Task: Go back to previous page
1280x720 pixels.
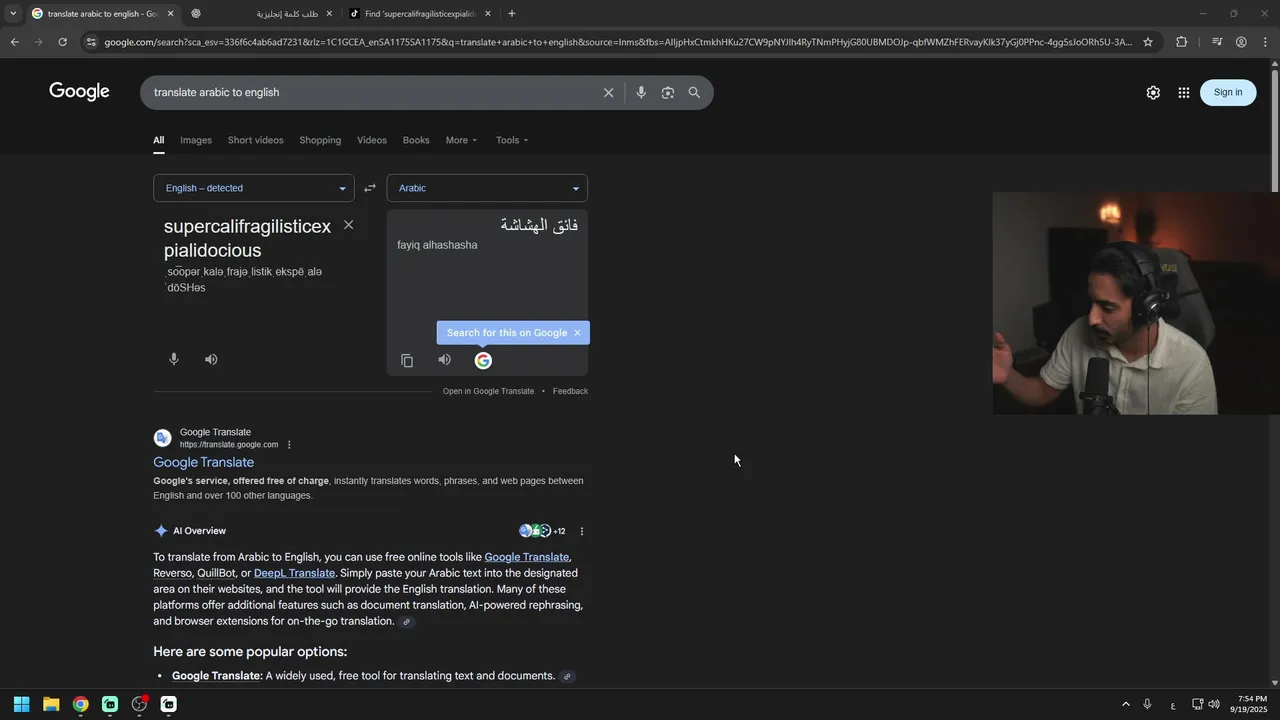Action: pyautogui.click(x=14, y=42)
